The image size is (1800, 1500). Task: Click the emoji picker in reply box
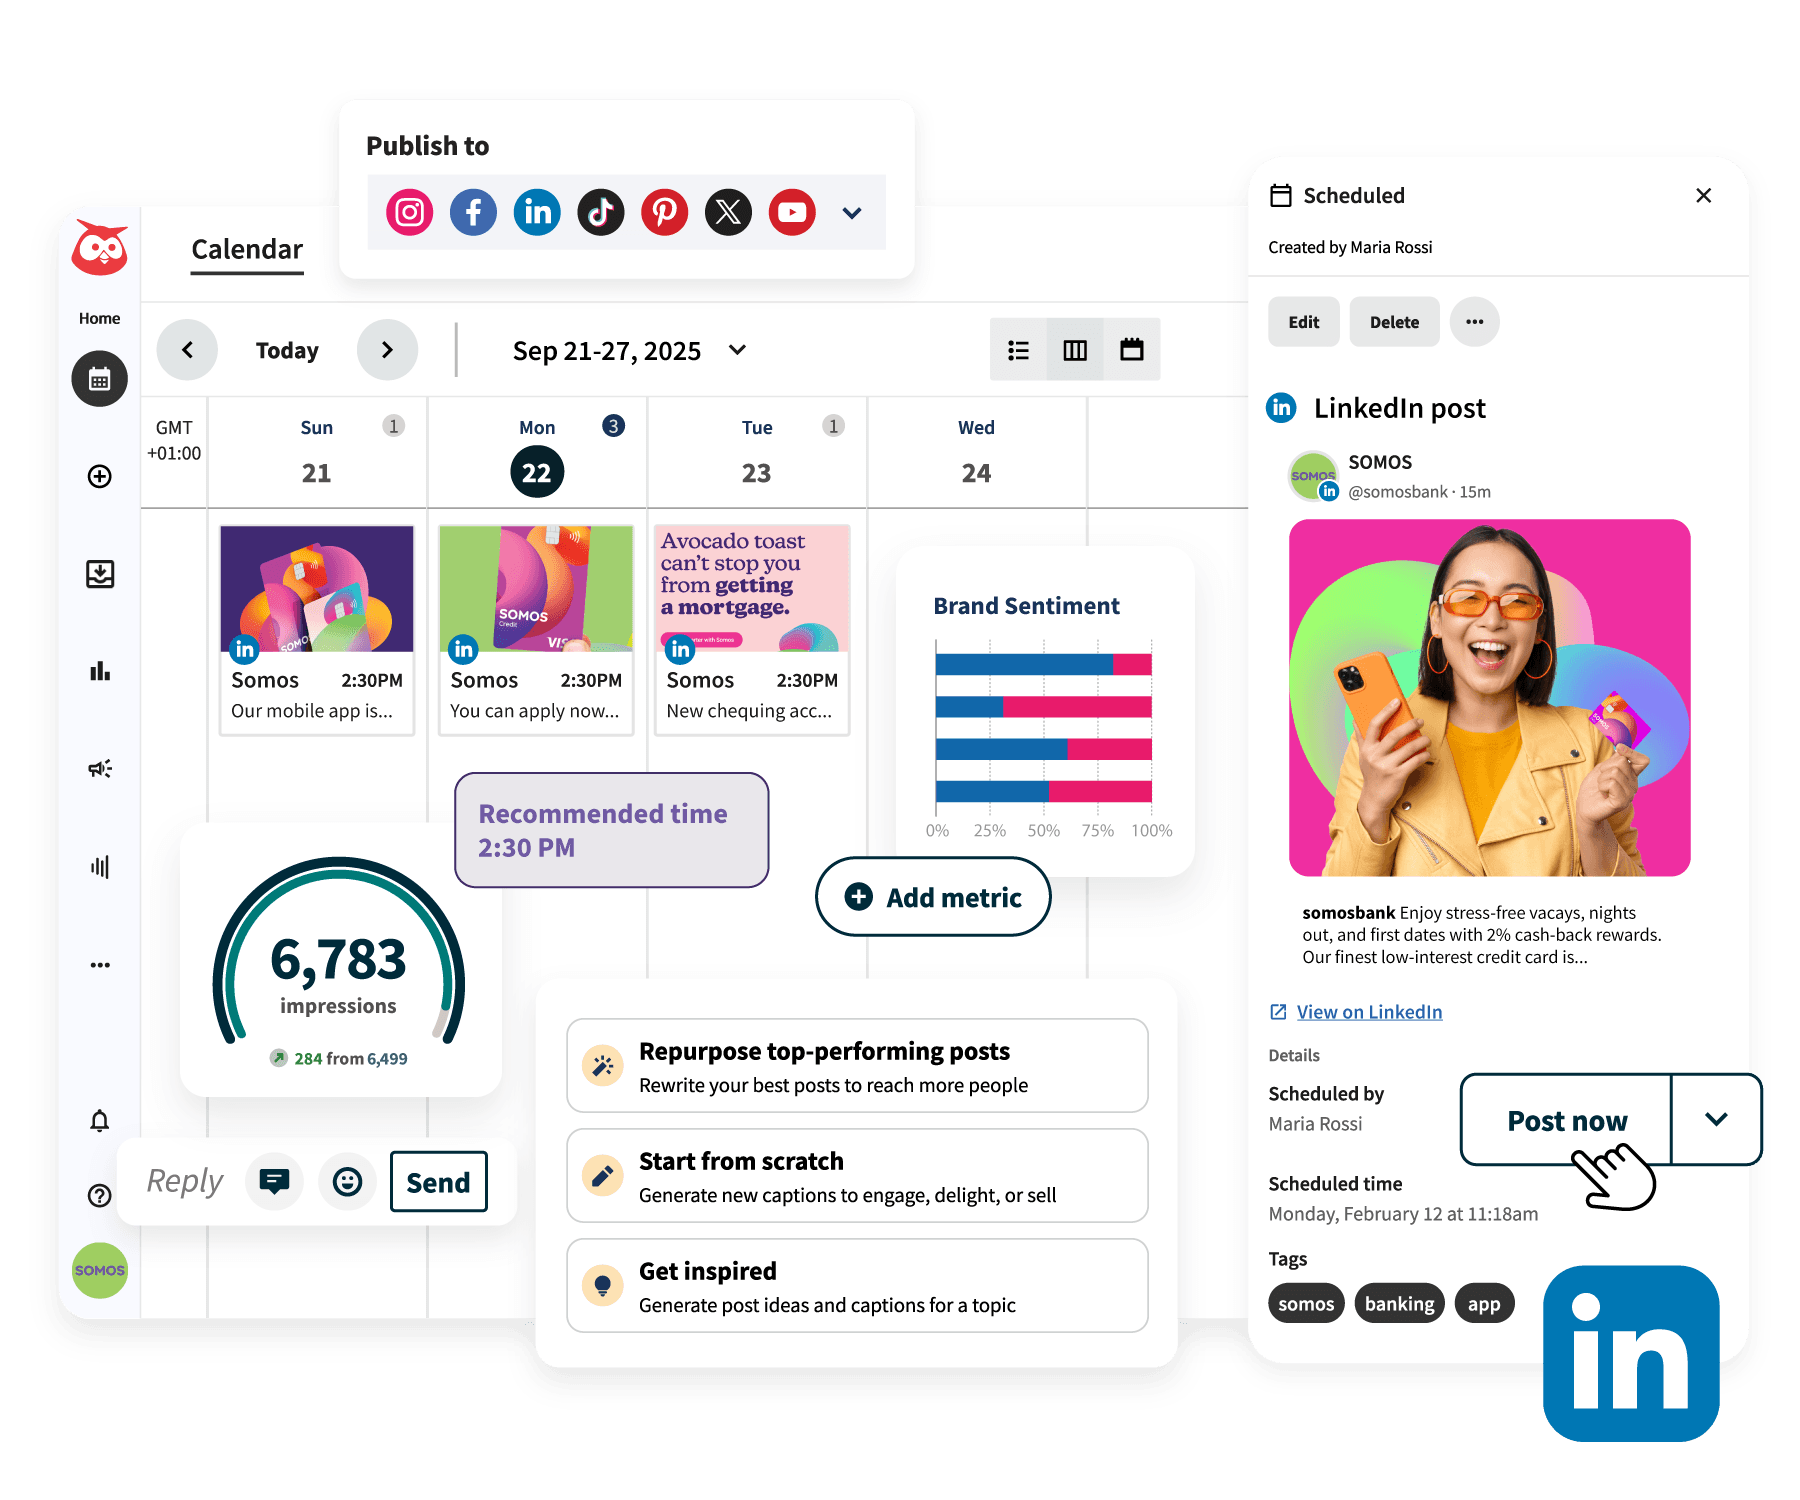coord(347,1182)
